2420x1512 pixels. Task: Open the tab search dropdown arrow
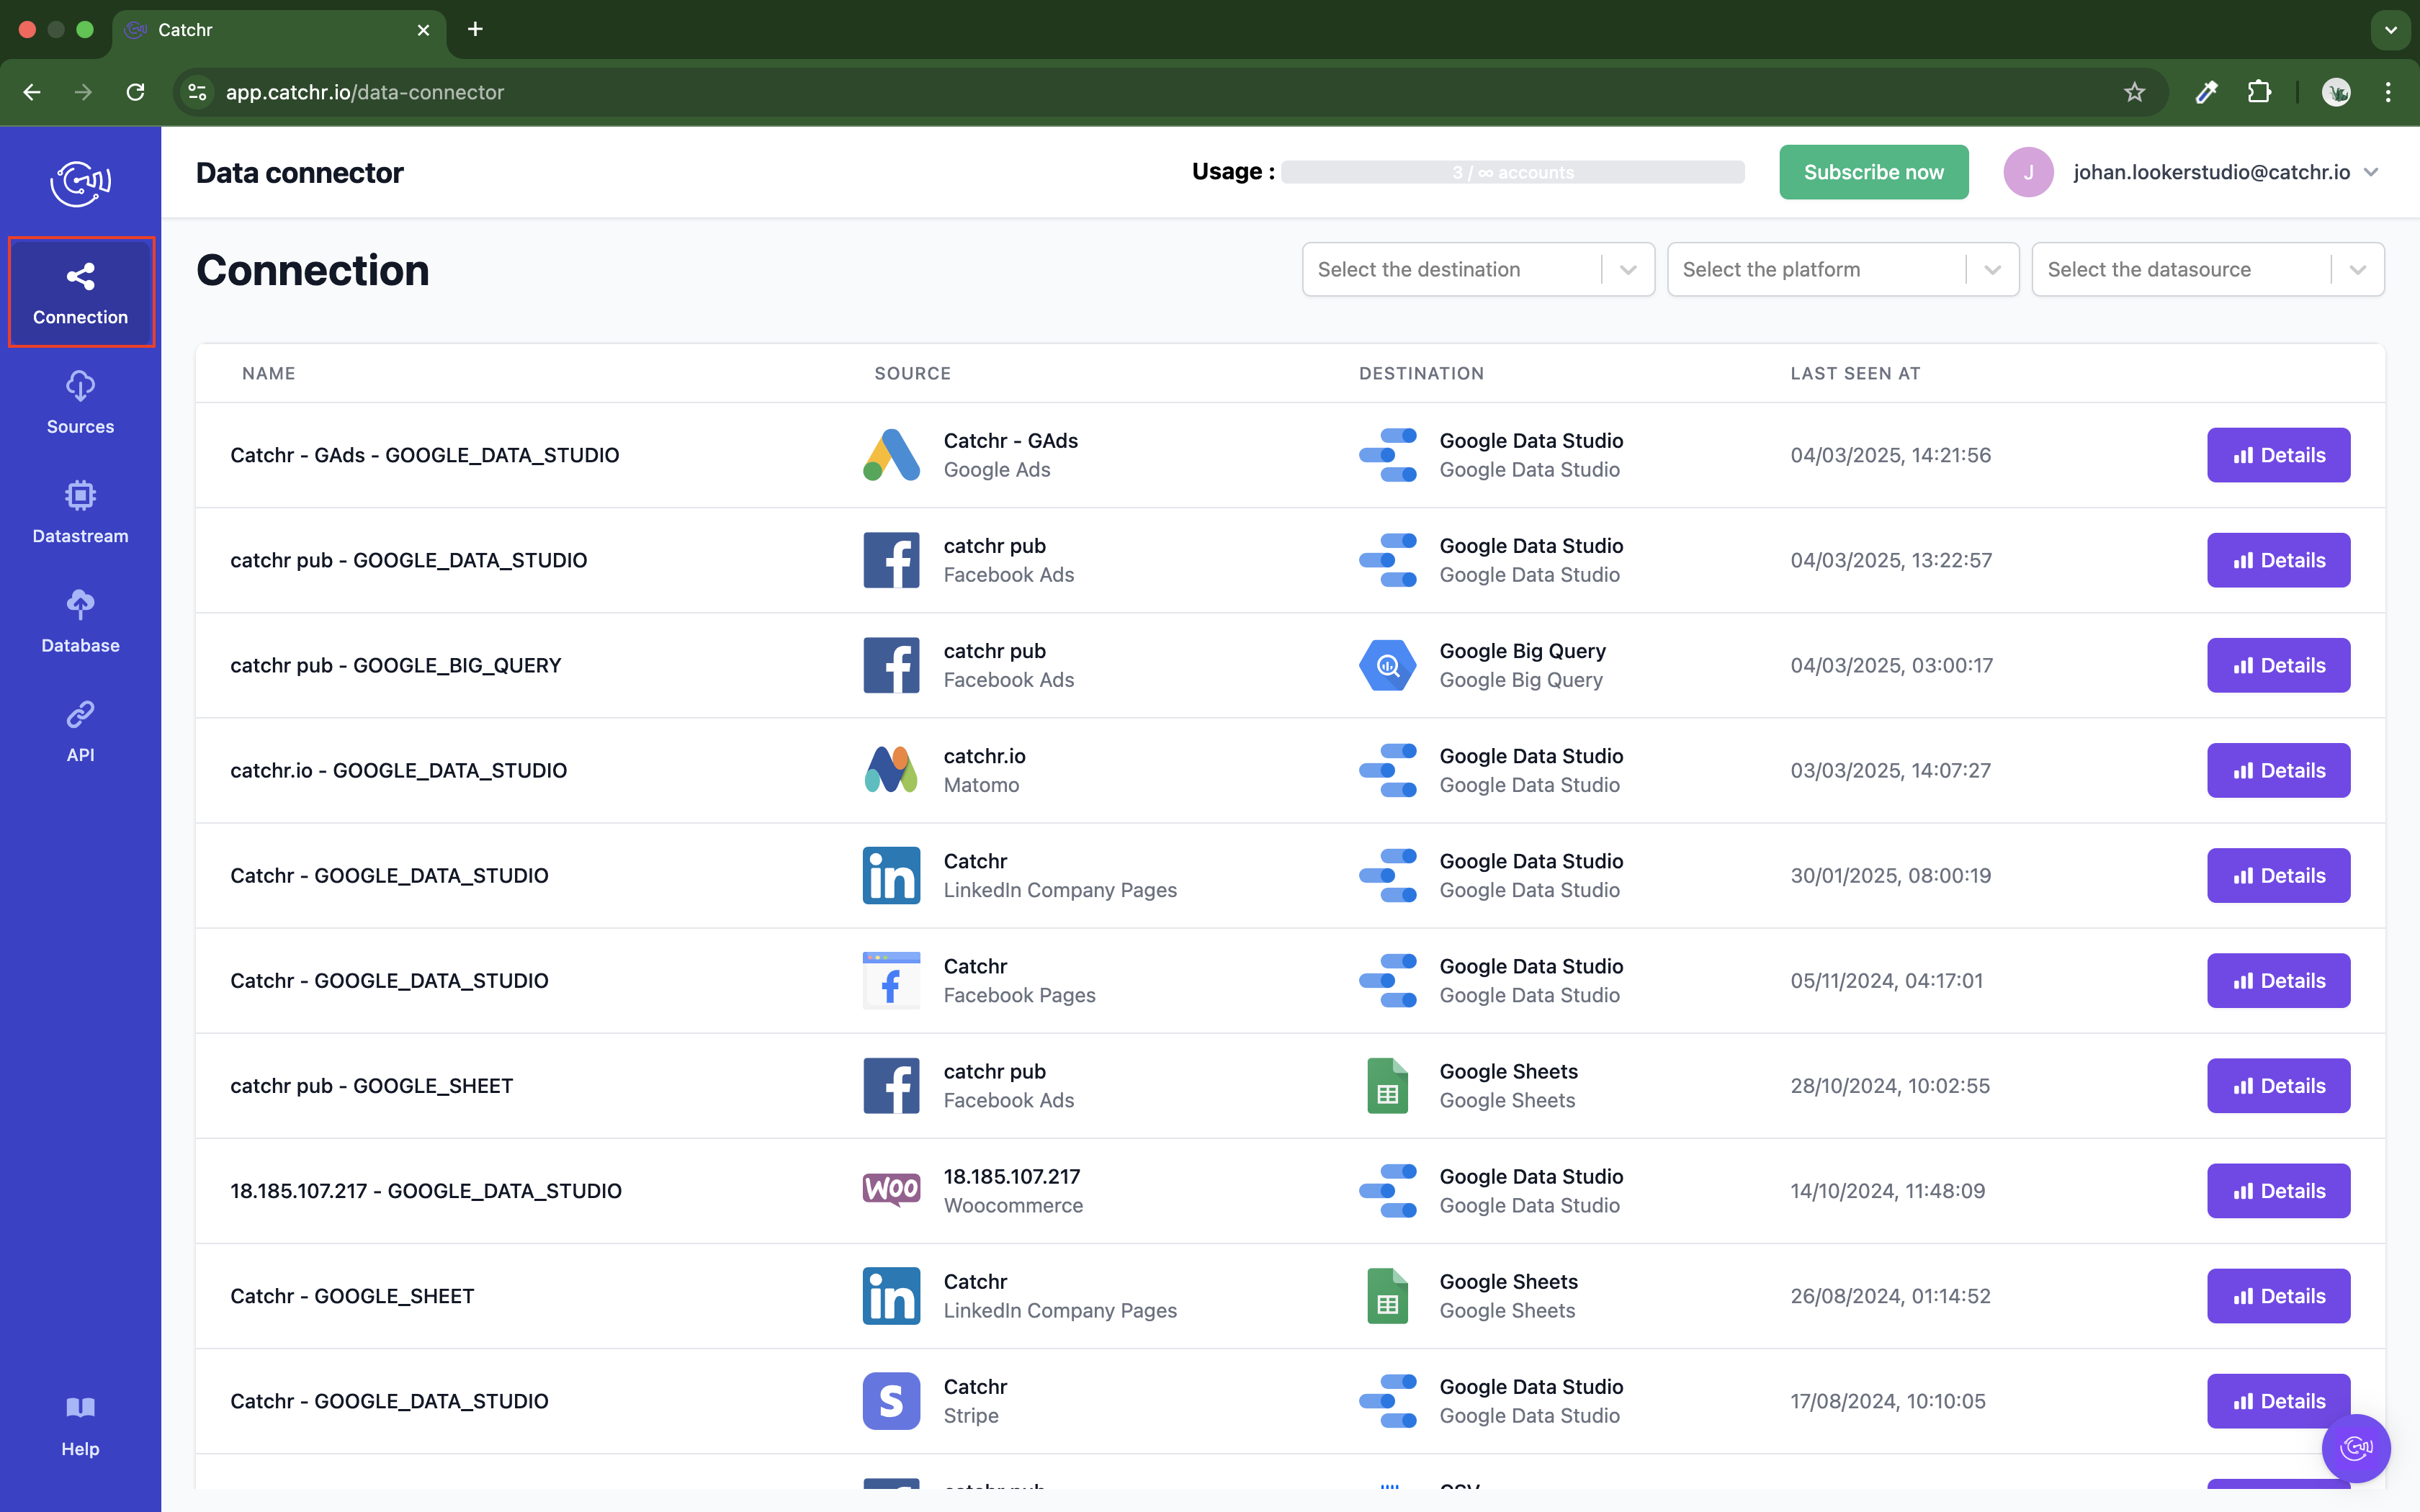click(2390, 30)
